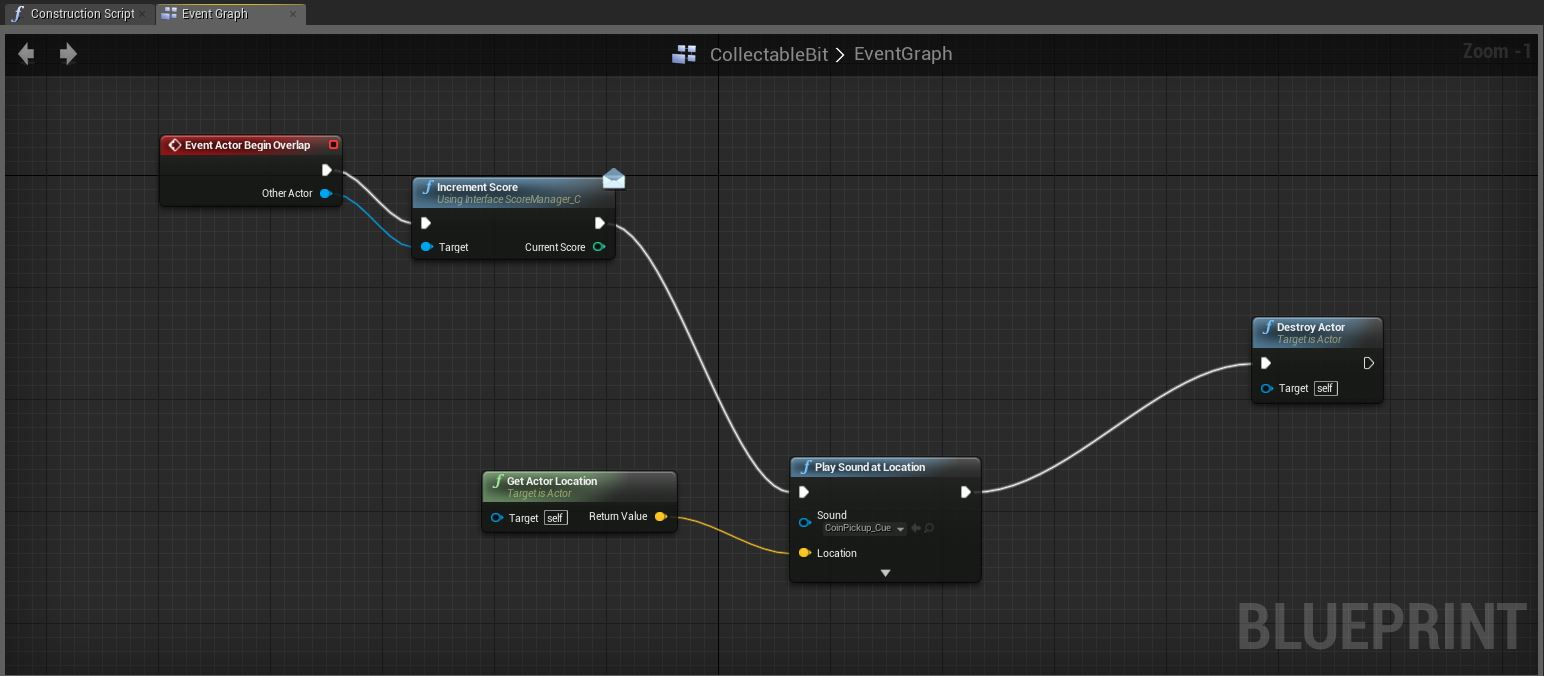The height and width of the screenshot is (676, 1544).
Task: Click the CollectableBit breadcrumb link
Action: [x=769, y=54]
